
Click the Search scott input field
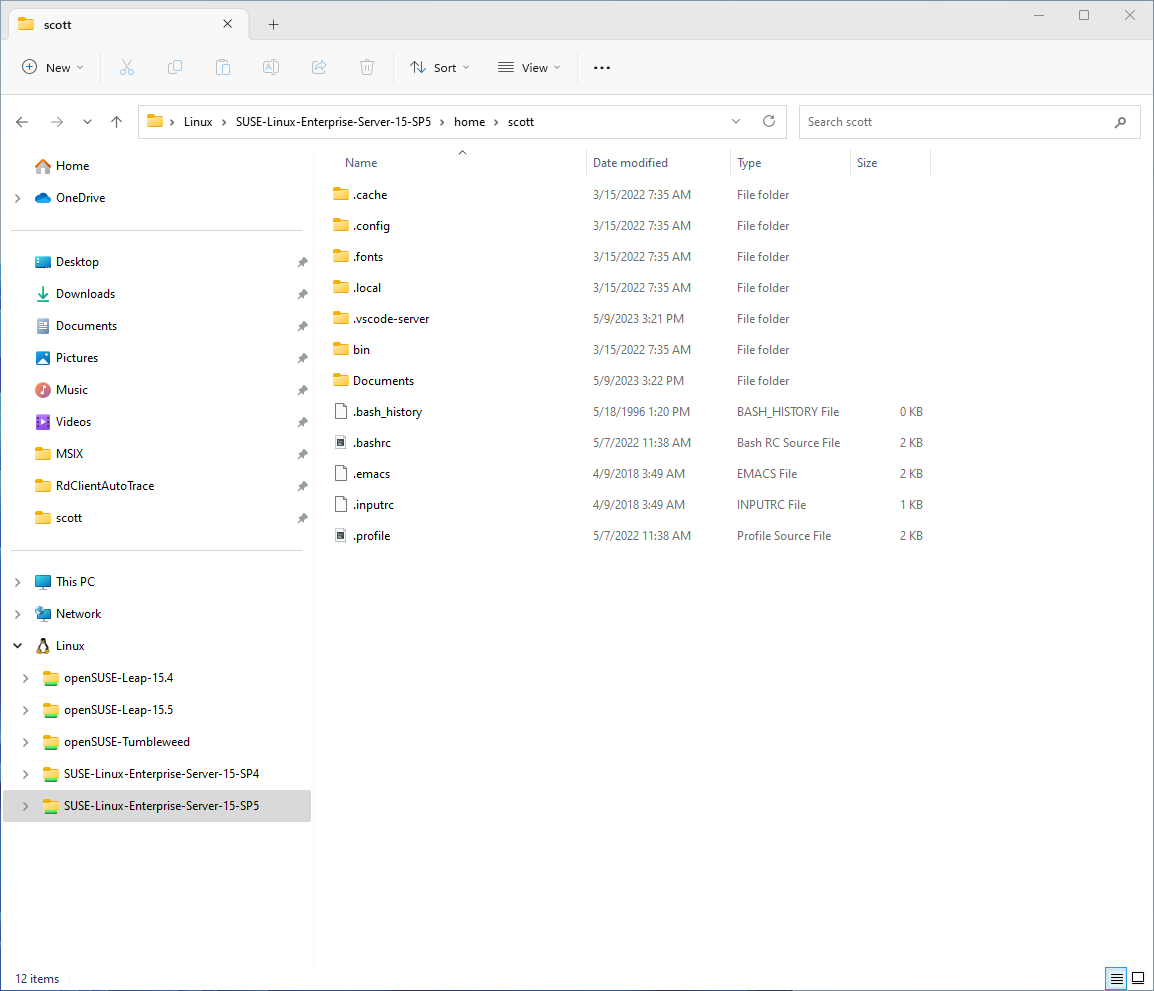click(x=969, y=122)
